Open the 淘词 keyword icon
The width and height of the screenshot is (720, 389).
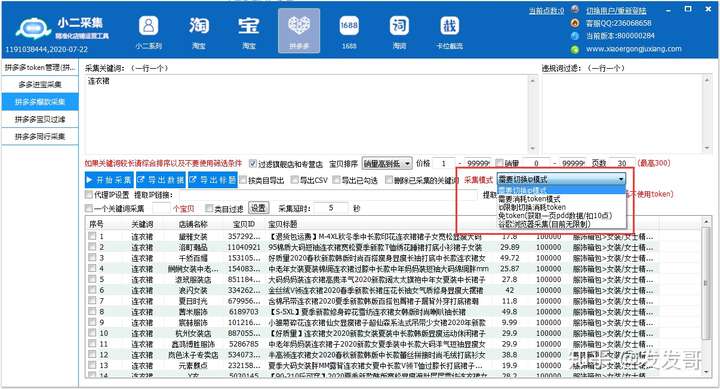pos(399,26)
